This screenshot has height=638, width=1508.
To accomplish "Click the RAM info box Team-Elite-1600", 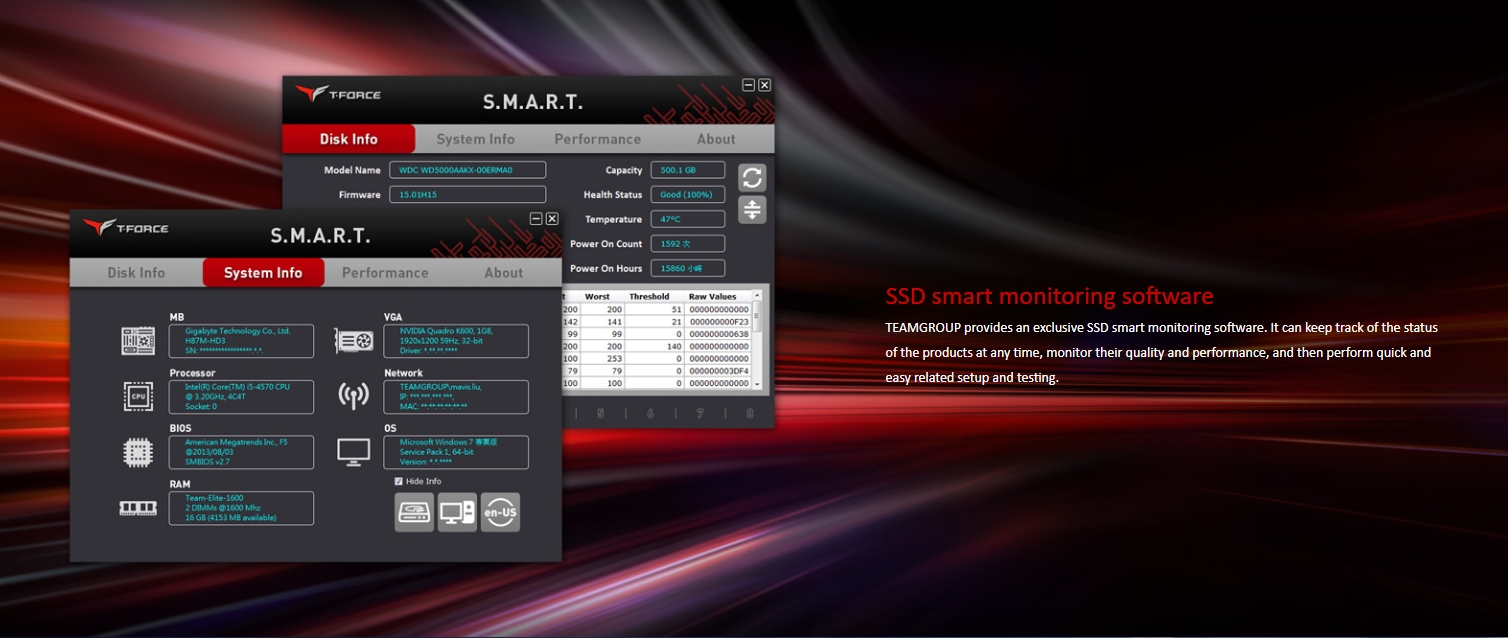I will (241, 508).
